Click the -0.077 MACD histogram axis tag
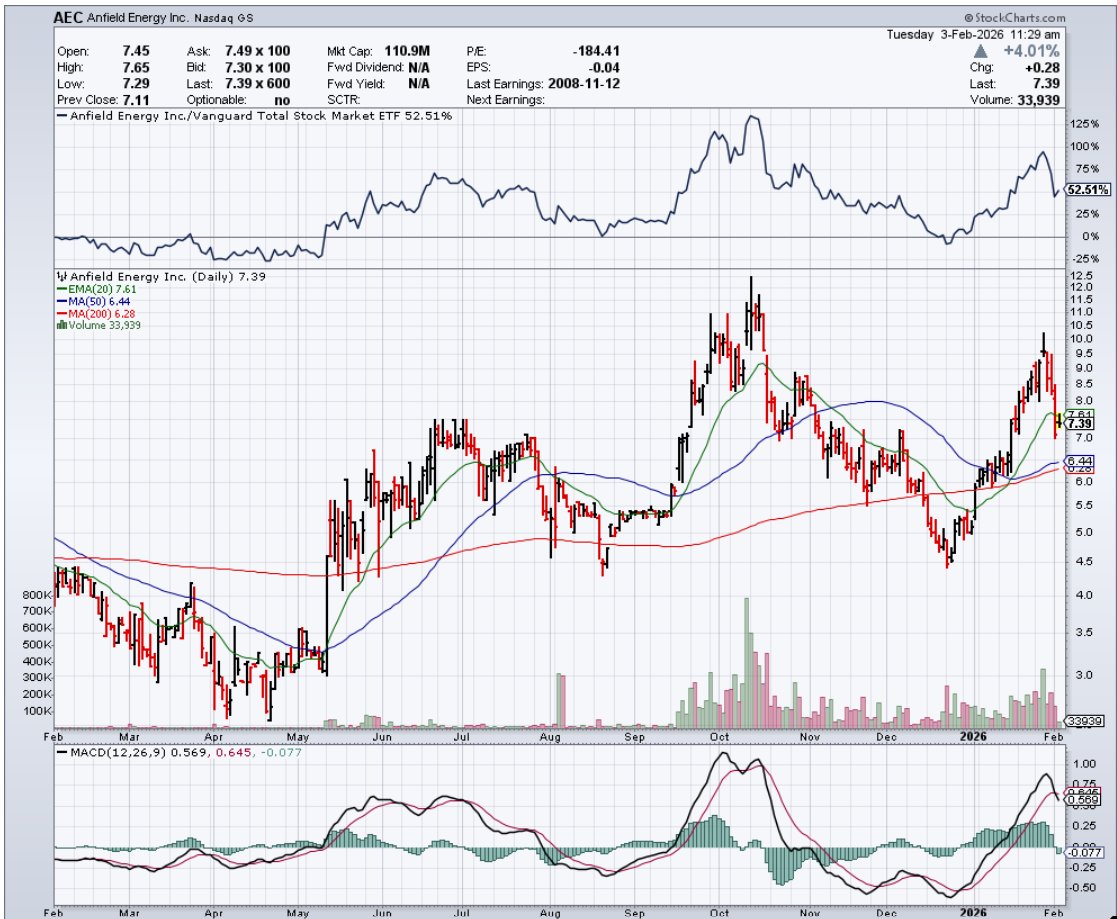1117x919 pixels. (1085, 852)
